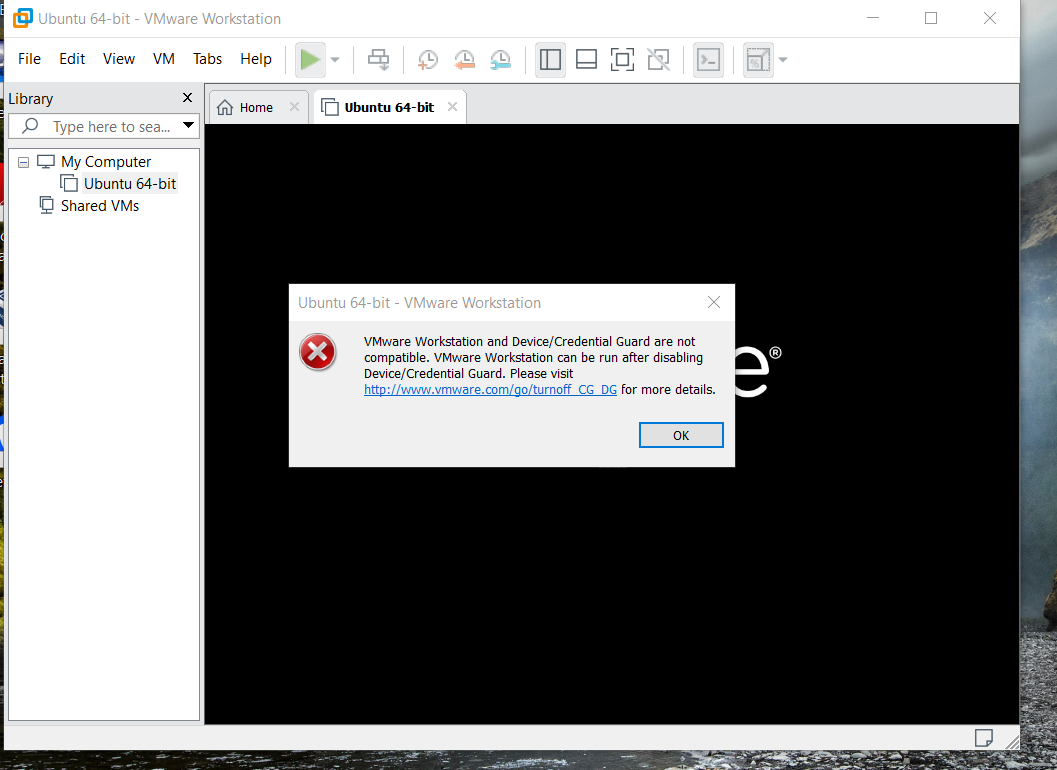
Task: Dismiss the error dialog with OK
Action: [x=681, y=434]
